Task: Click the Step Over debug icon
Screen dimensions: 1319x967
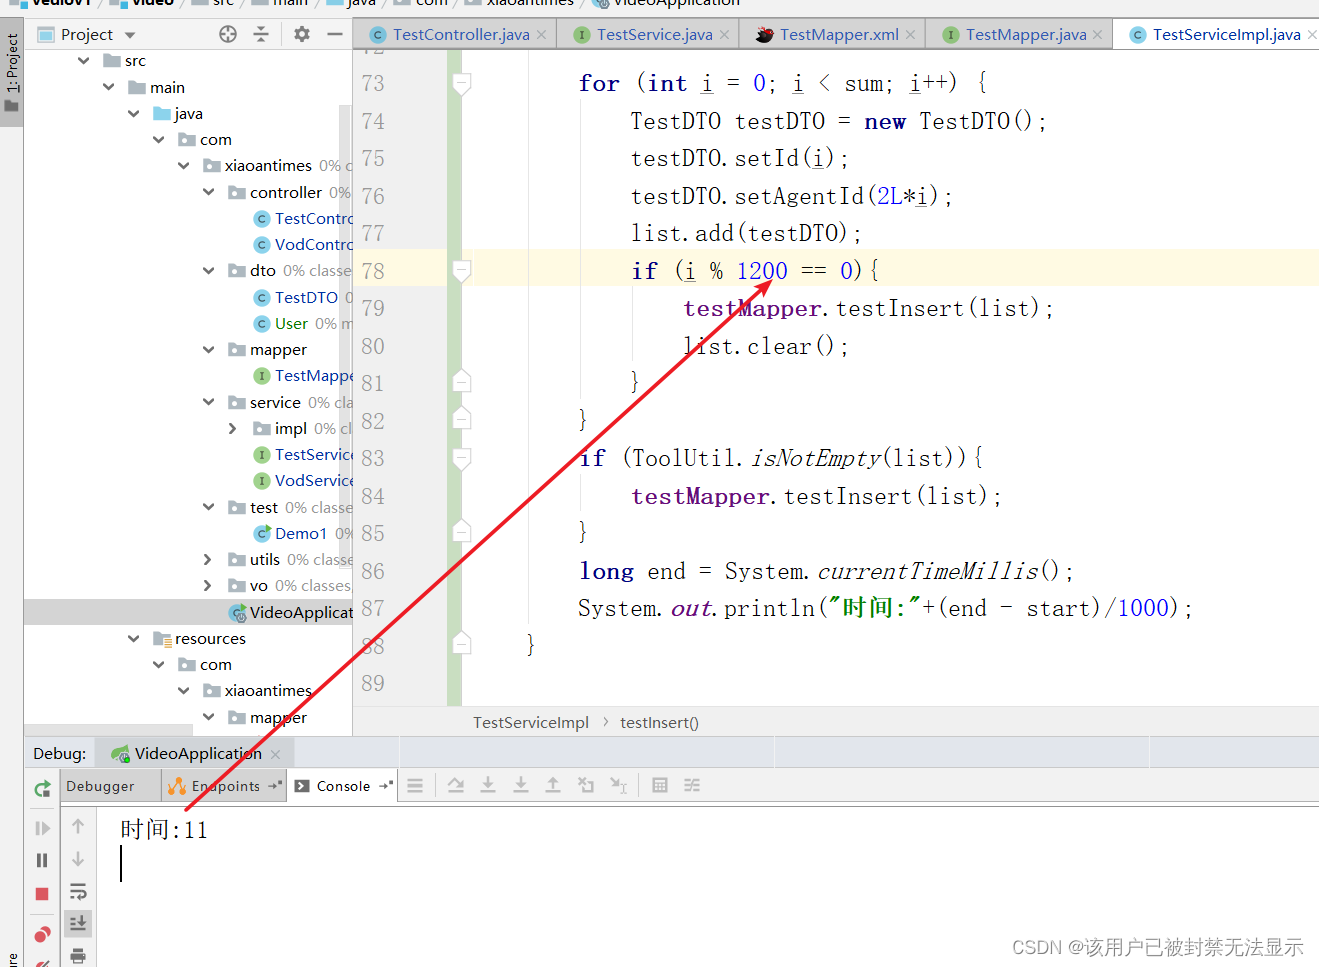Action: coord(456,786)
